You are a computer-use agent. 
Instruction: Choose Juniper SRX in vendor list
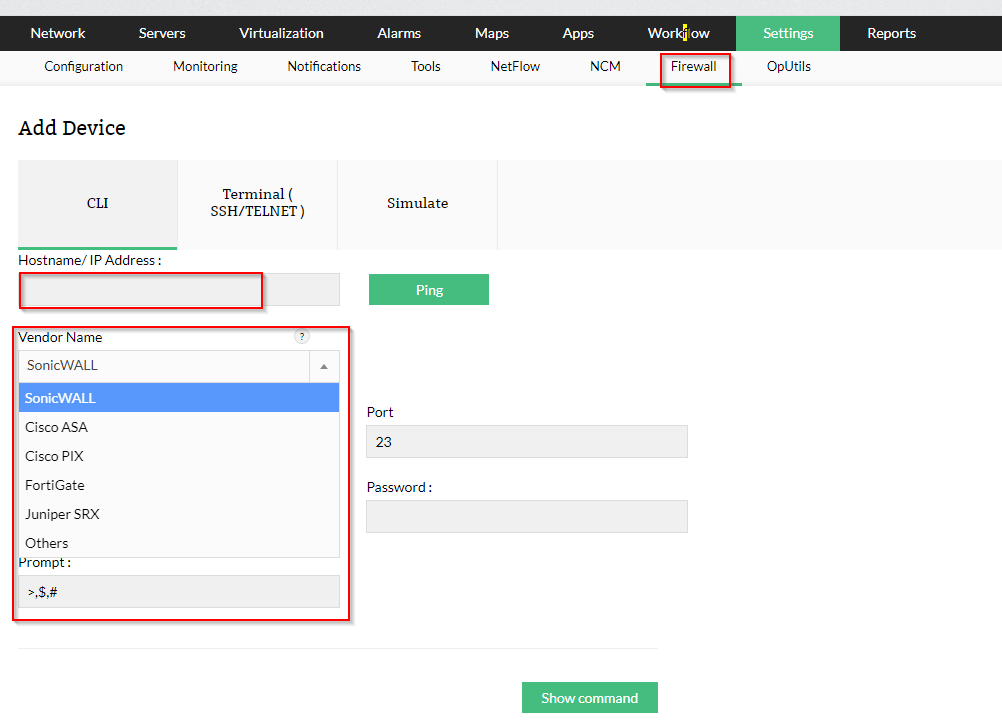pyautogui.click(x=179, y=514)
